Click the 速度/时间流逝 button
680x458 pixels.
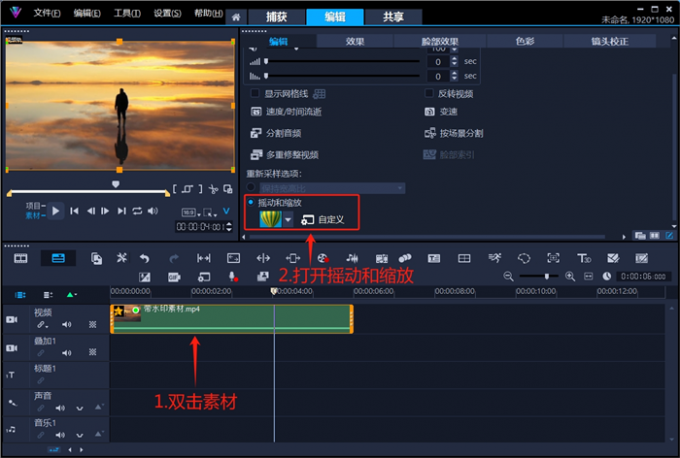pyautogui.click(x=286, y=112)
